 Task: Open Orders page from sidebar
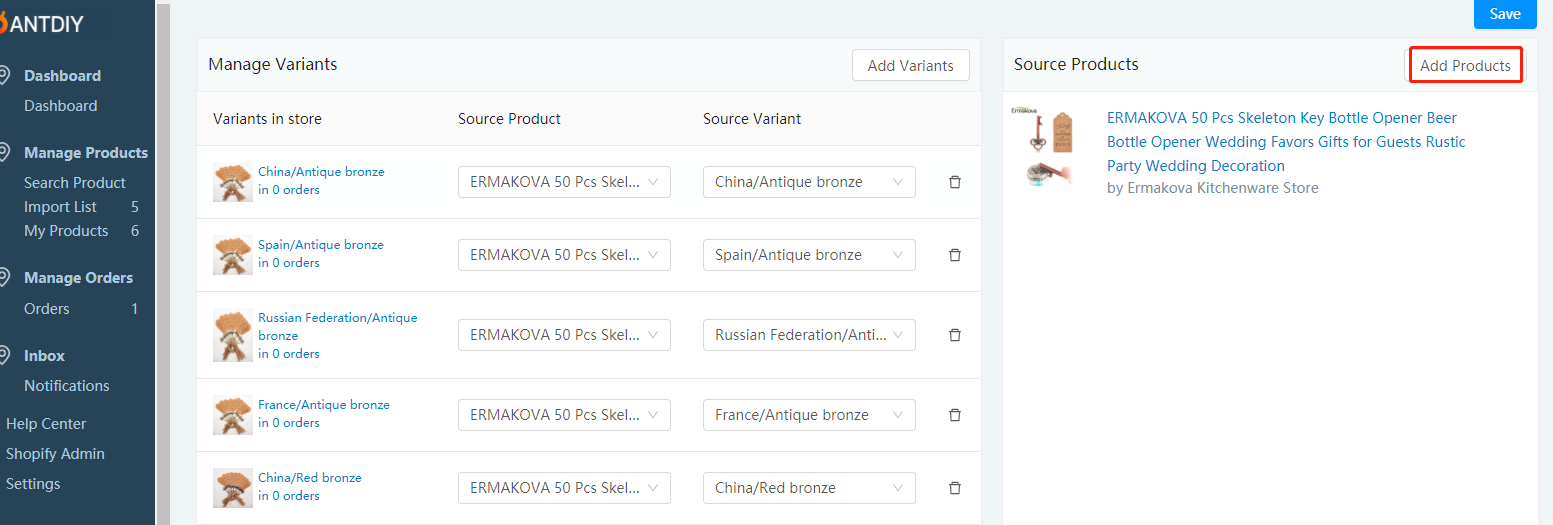(x=47, y=309)
